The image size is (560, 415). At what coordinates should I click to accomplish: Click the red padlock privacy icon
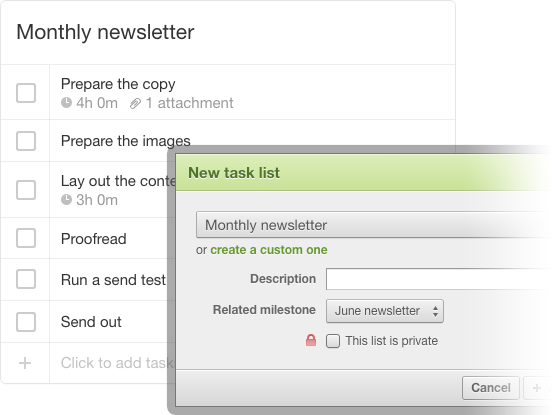311,340
